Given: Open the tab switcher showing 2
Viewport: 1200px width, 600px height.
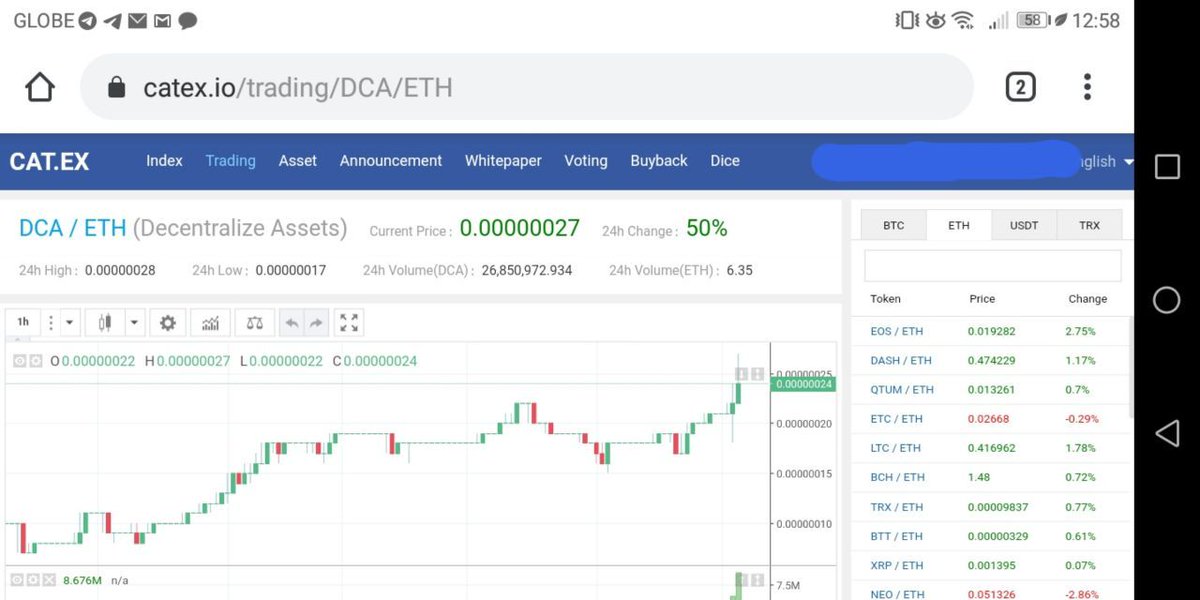Looking at the screenshot, I should pyautogui.click(x=1020, y=88).
